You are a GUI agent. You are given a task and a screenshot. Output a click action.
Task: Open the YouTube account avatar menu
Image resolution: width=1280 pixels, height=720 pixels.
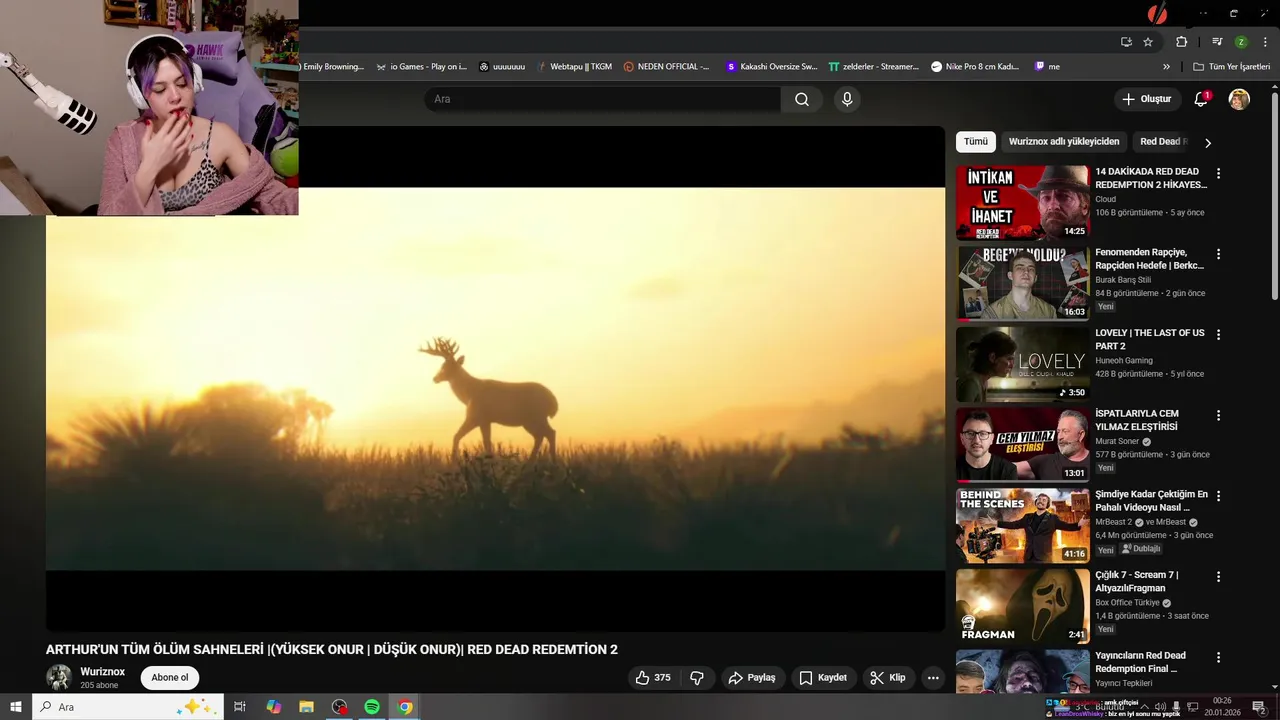point(1239,99)
